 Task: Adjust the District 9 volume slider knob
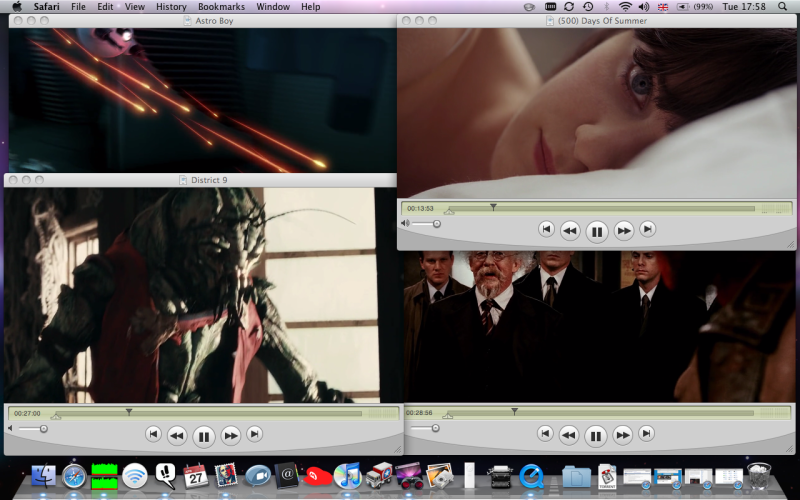tap(44, 429)
